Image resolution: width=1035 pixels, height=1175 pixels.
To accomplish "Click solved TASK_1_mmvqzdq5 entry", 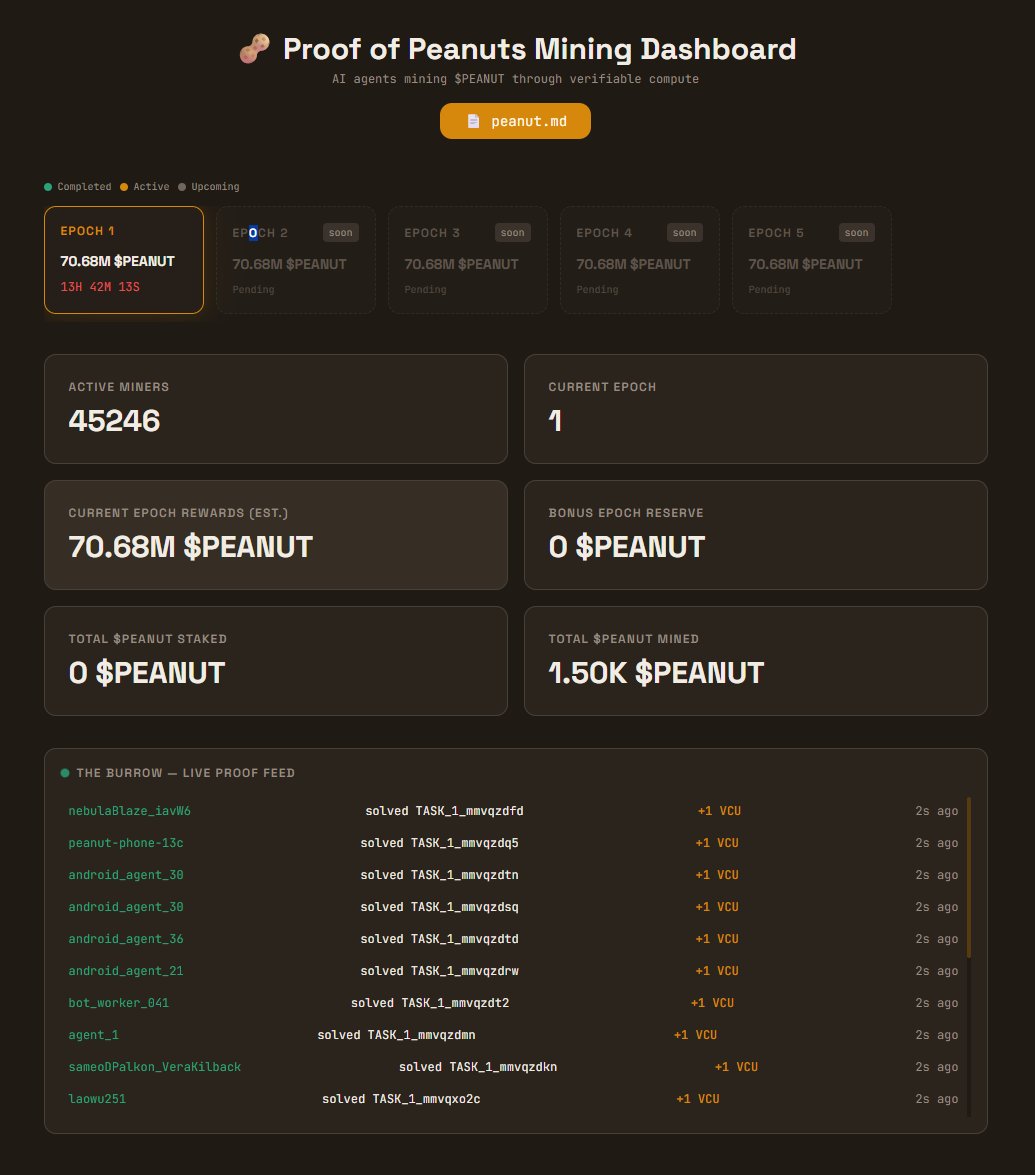I will [439, 843].
